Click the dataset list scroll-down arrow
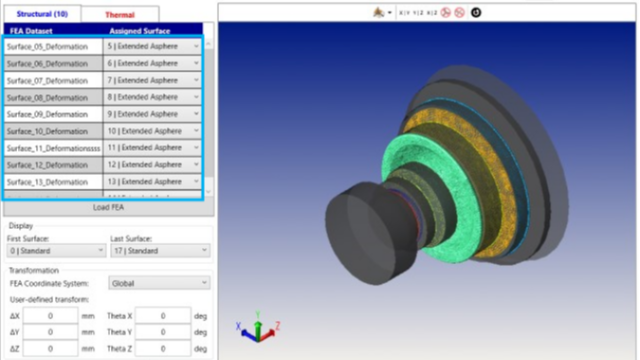 coord(209,191)
